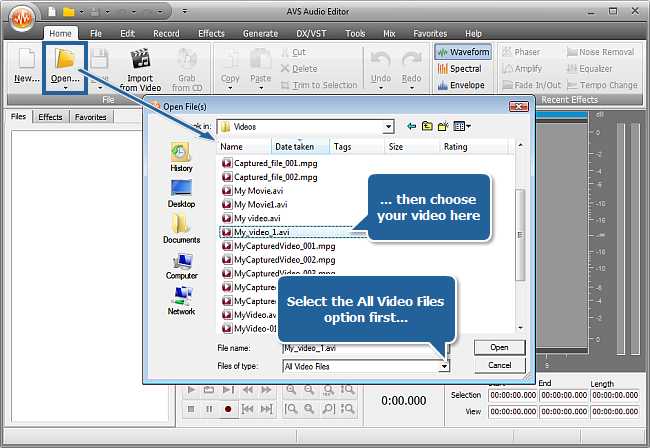Open Network location in dialog sidebar
650x448 pixels.
181,300
